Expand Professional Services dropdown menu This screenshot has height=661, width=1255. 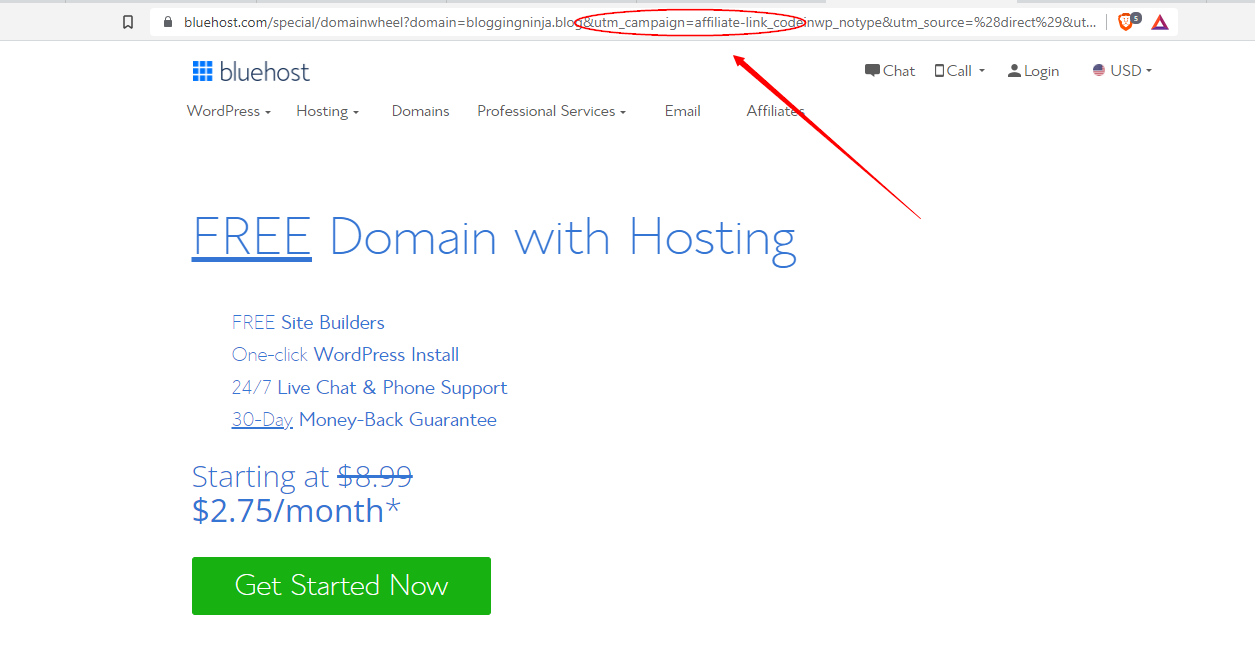click(x=551, y=111)
